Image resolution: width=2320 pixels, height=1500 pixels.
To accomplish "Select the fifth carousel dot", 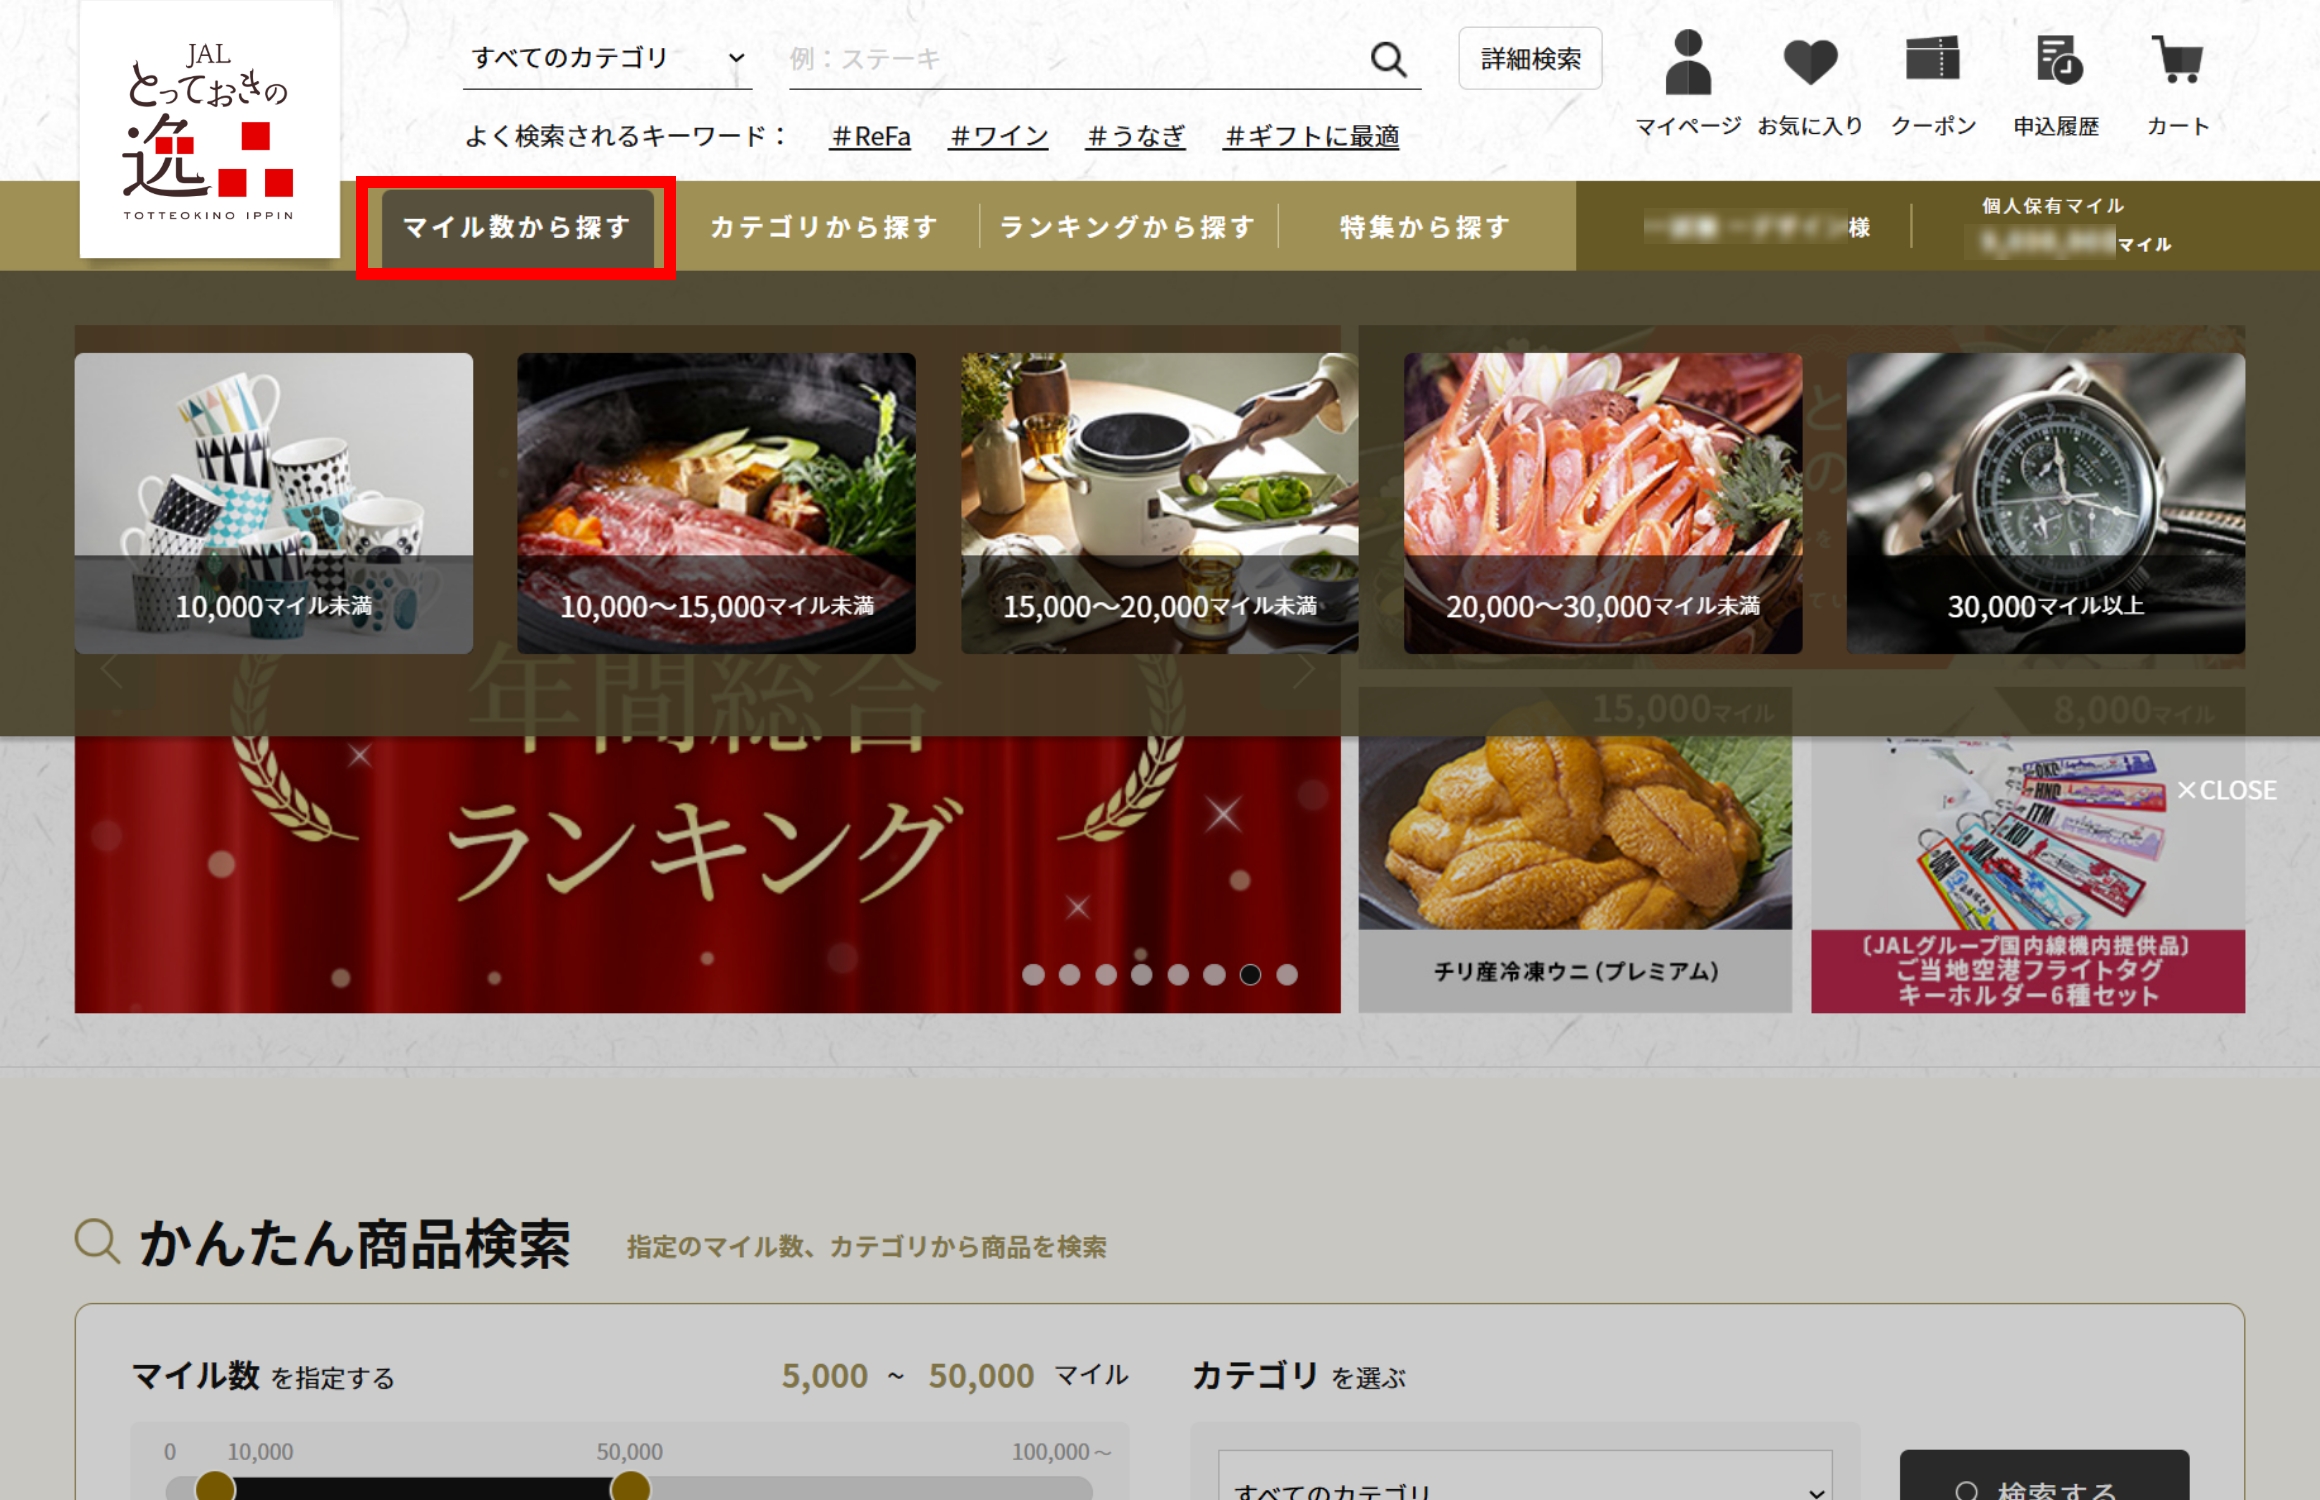I will point(1178,974).
